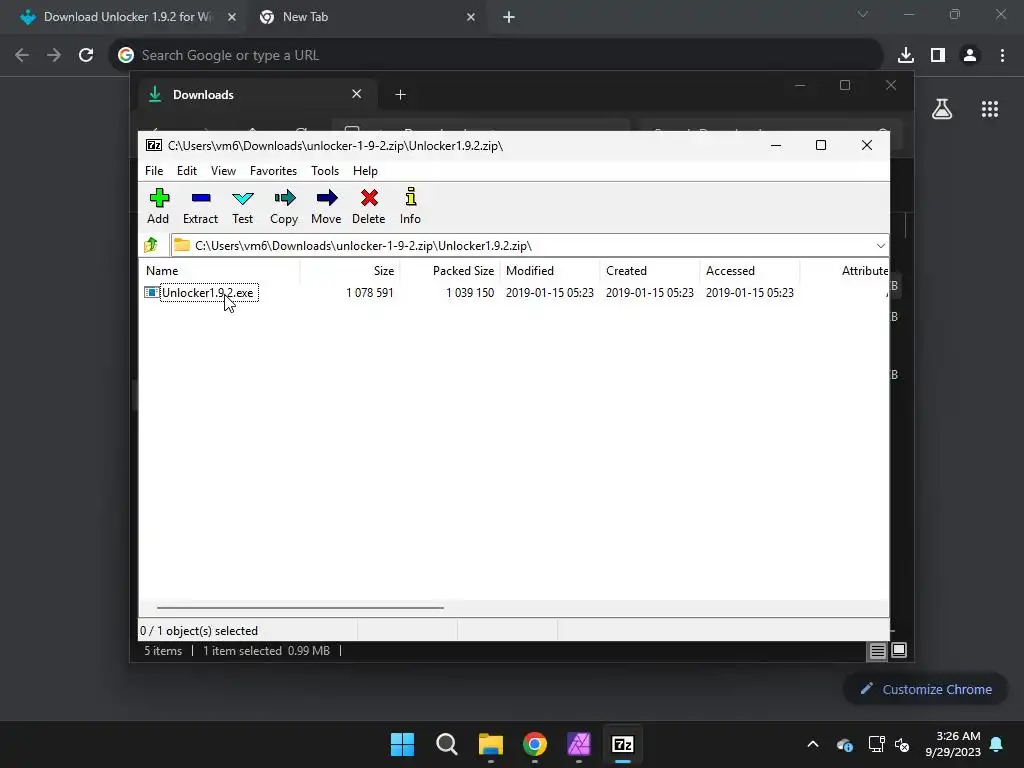Open Windows taskbar search
The image size is (1024, 768).
(x=447, y=744)
